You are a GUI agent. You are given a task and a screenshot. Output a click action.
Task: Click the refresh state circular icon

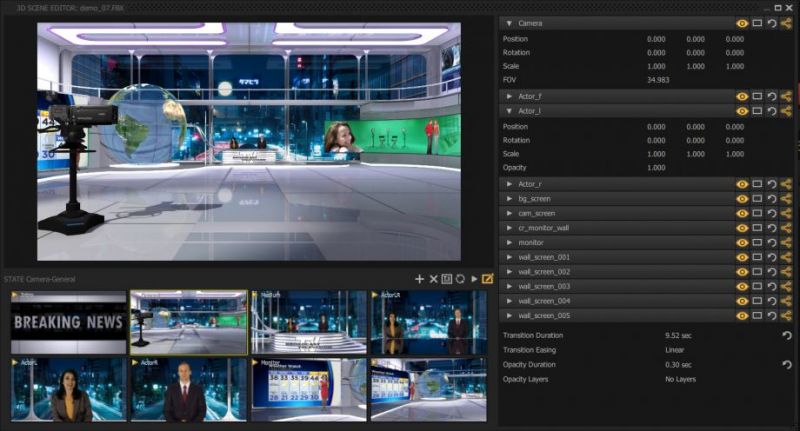(x=460, y=279)
